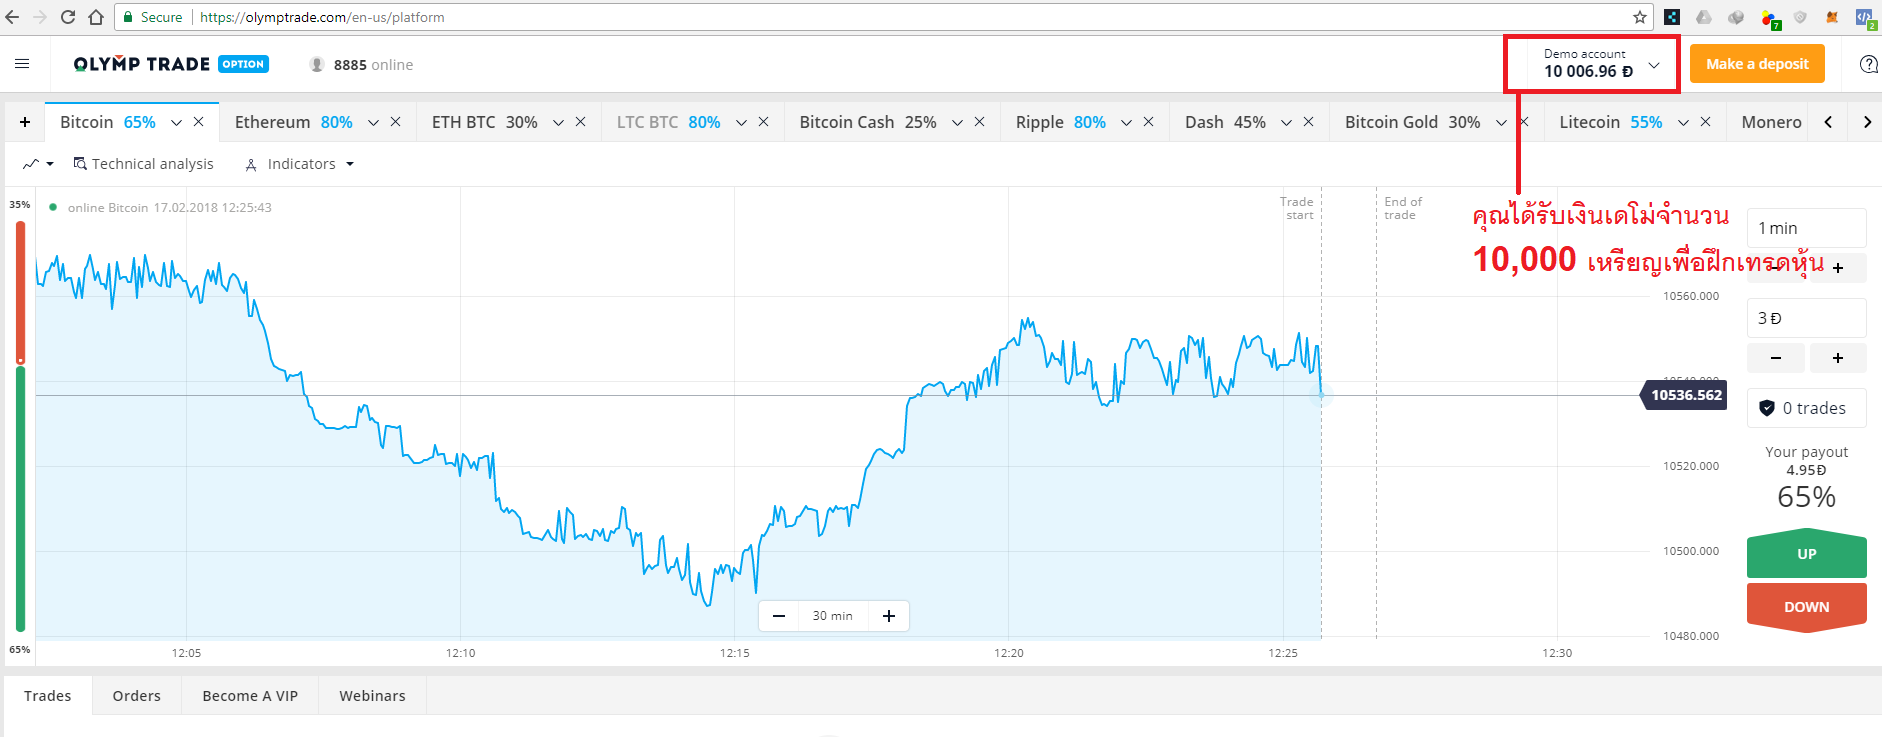Bookmark page with star icon
The width and height of the screenshot is (1882, 737).
(1640, 17)
